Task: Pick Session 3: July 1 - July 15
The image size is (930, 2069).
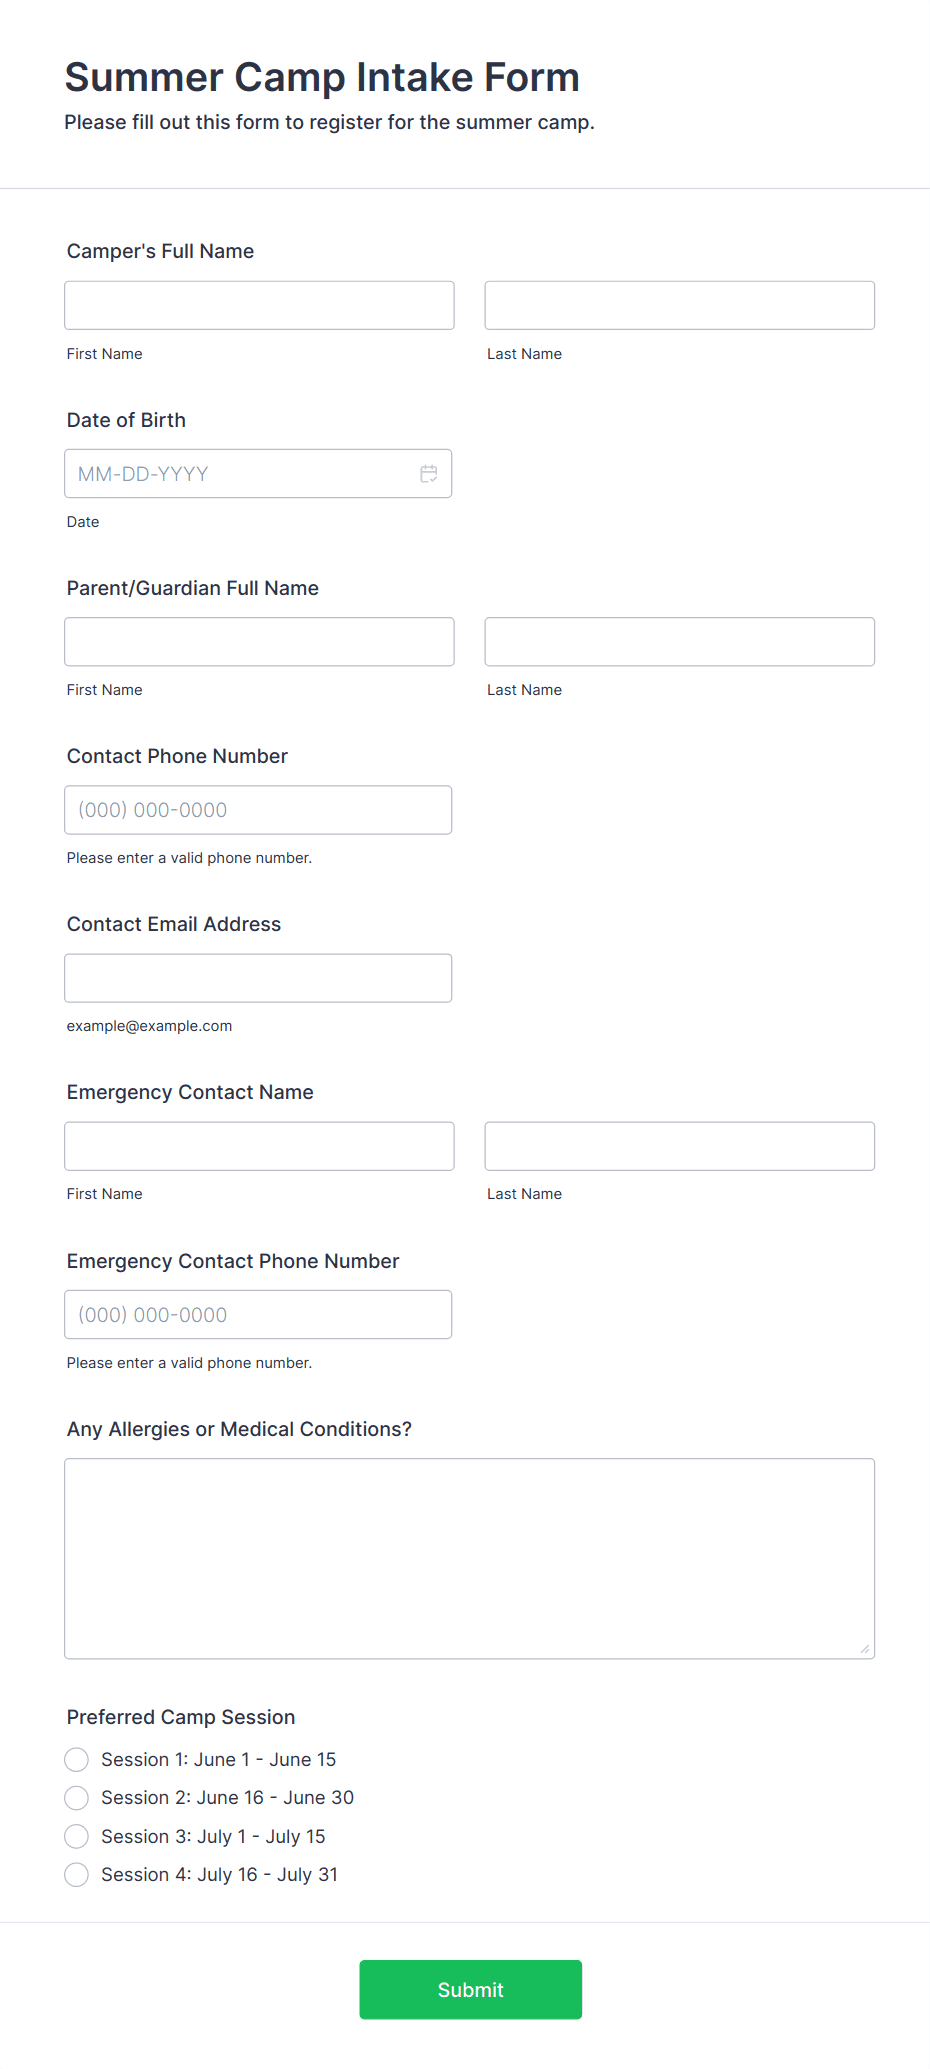Action: coord(77,1837)
